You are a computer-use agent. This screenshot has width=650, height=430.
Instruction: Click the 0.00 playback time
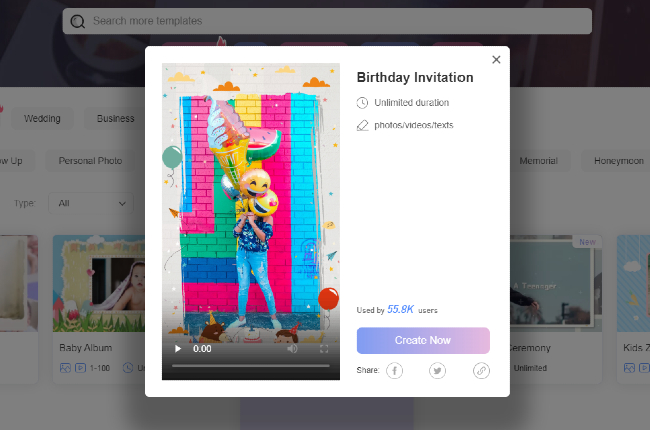pos(202,349)
